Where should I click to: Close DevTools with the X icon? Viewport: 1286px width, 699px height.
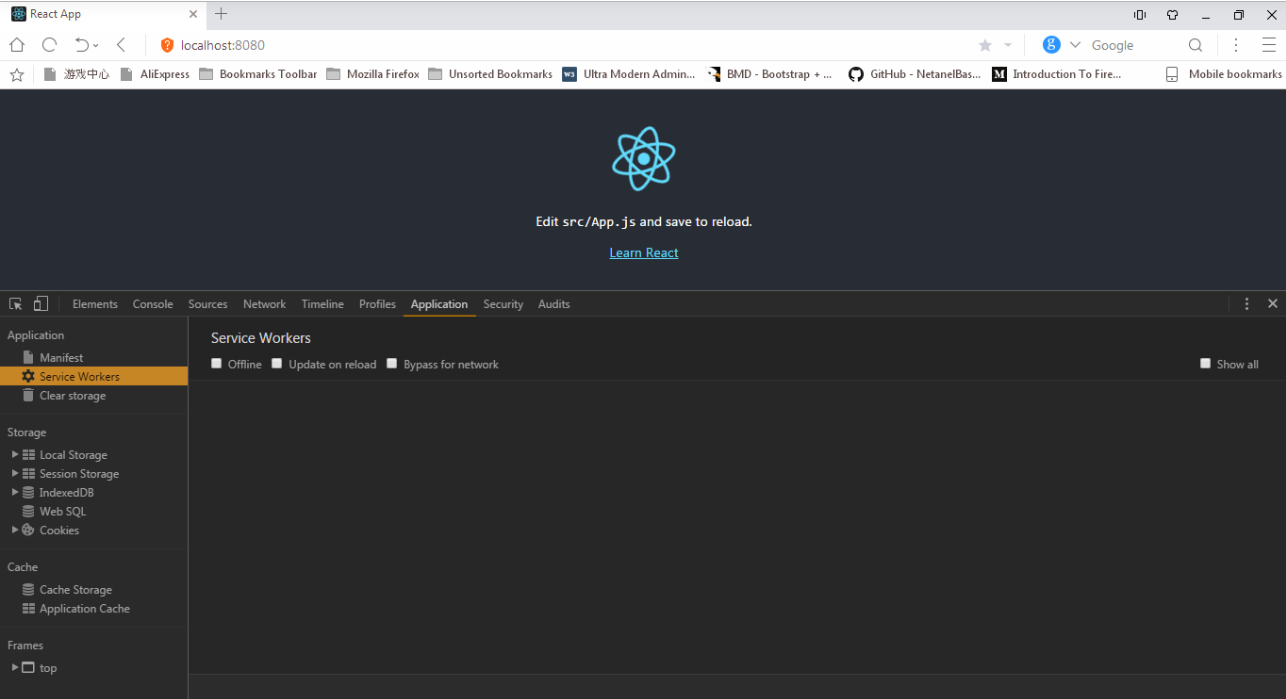point(1272,304)
